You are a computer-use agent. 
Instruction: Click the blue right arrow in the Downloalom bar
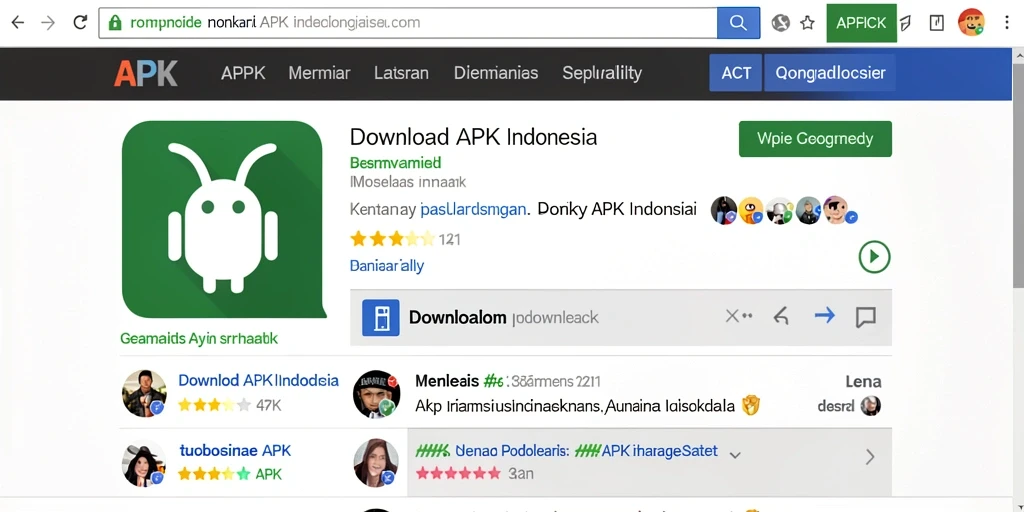click(x=825, y=316)
